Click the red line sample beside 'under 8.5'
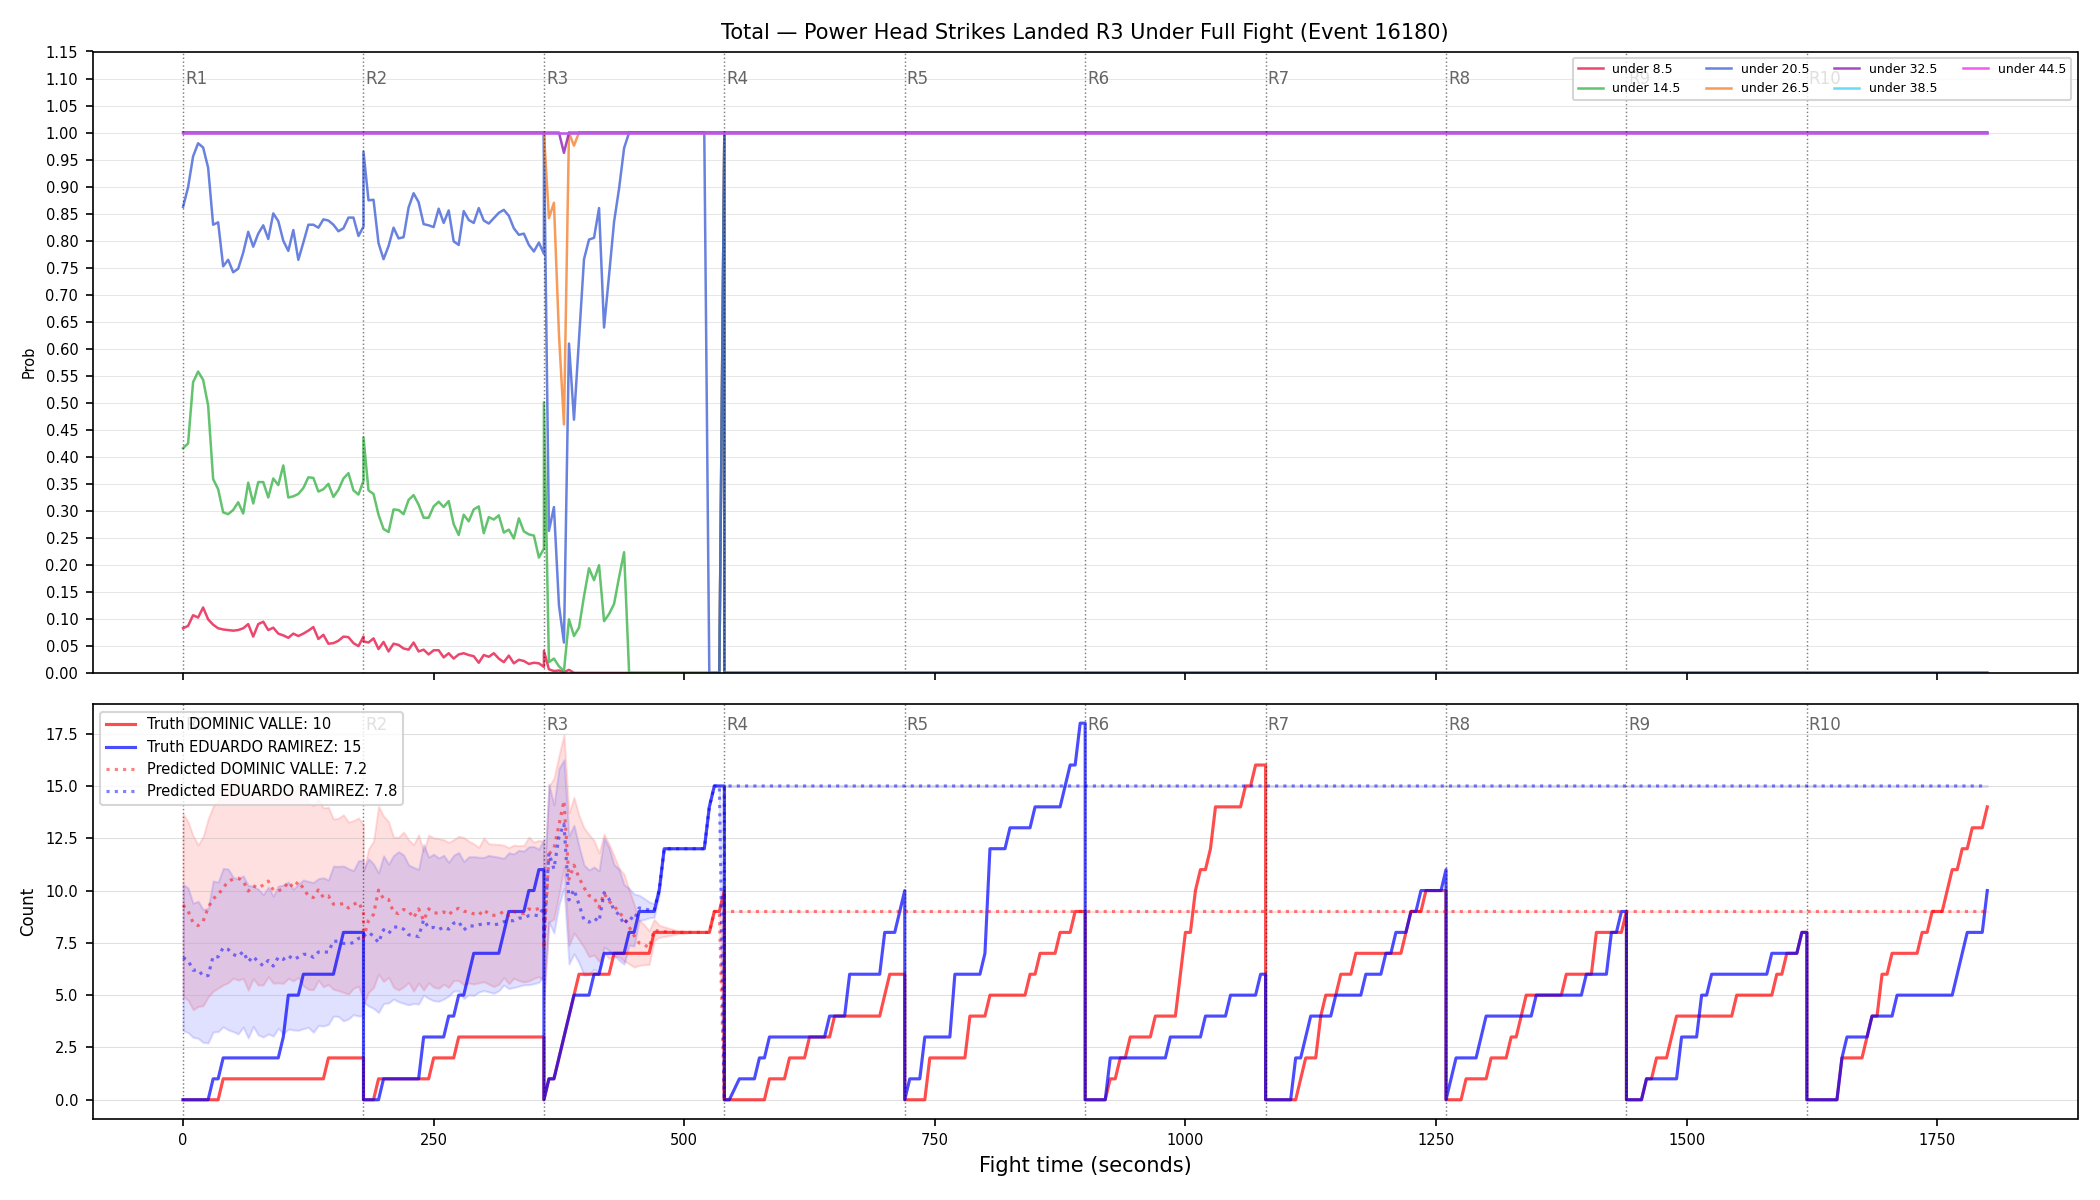The image size is (2100, 1200). [x=1591, y=69]
